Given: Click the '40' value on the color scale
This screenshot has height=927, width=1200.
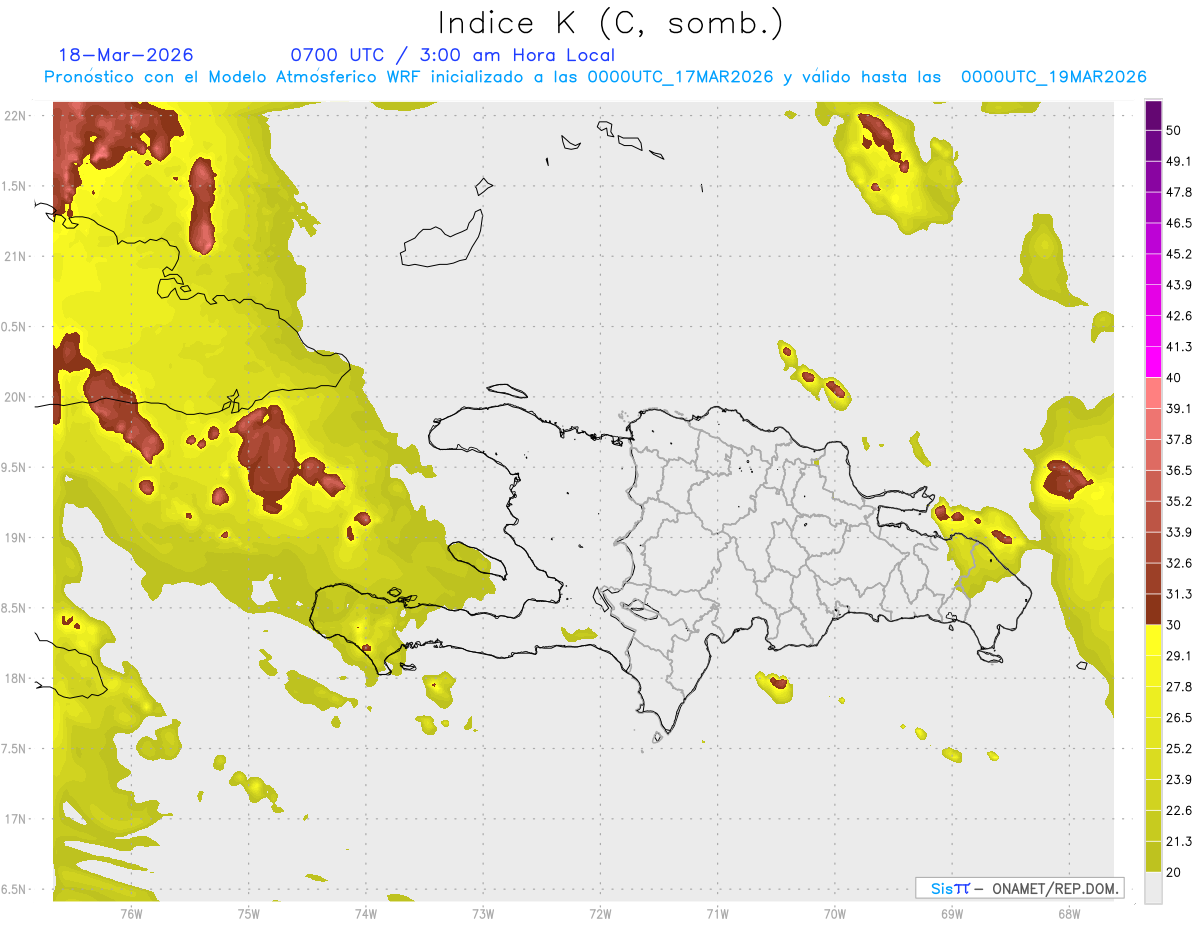Looking at the screenshot, I should (x=1174, y=379).
